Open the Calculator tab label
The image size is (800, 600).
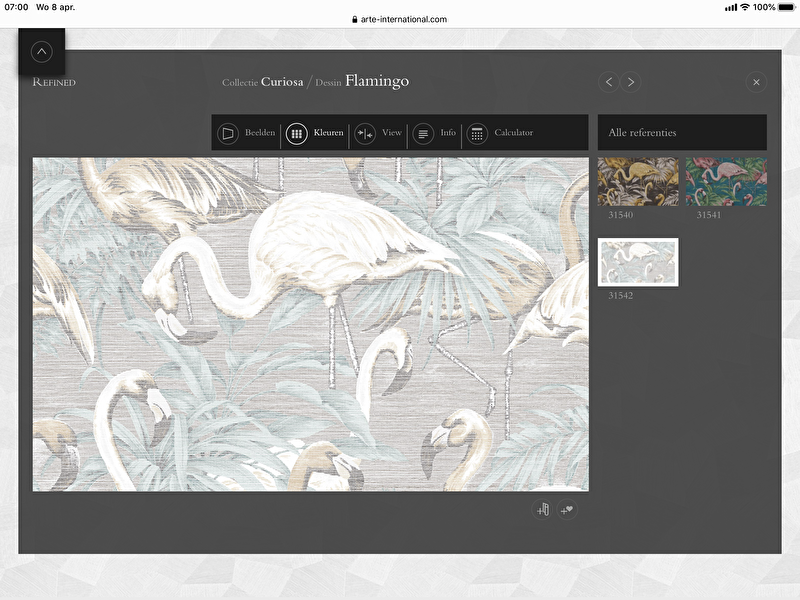(x=514, y=133)
